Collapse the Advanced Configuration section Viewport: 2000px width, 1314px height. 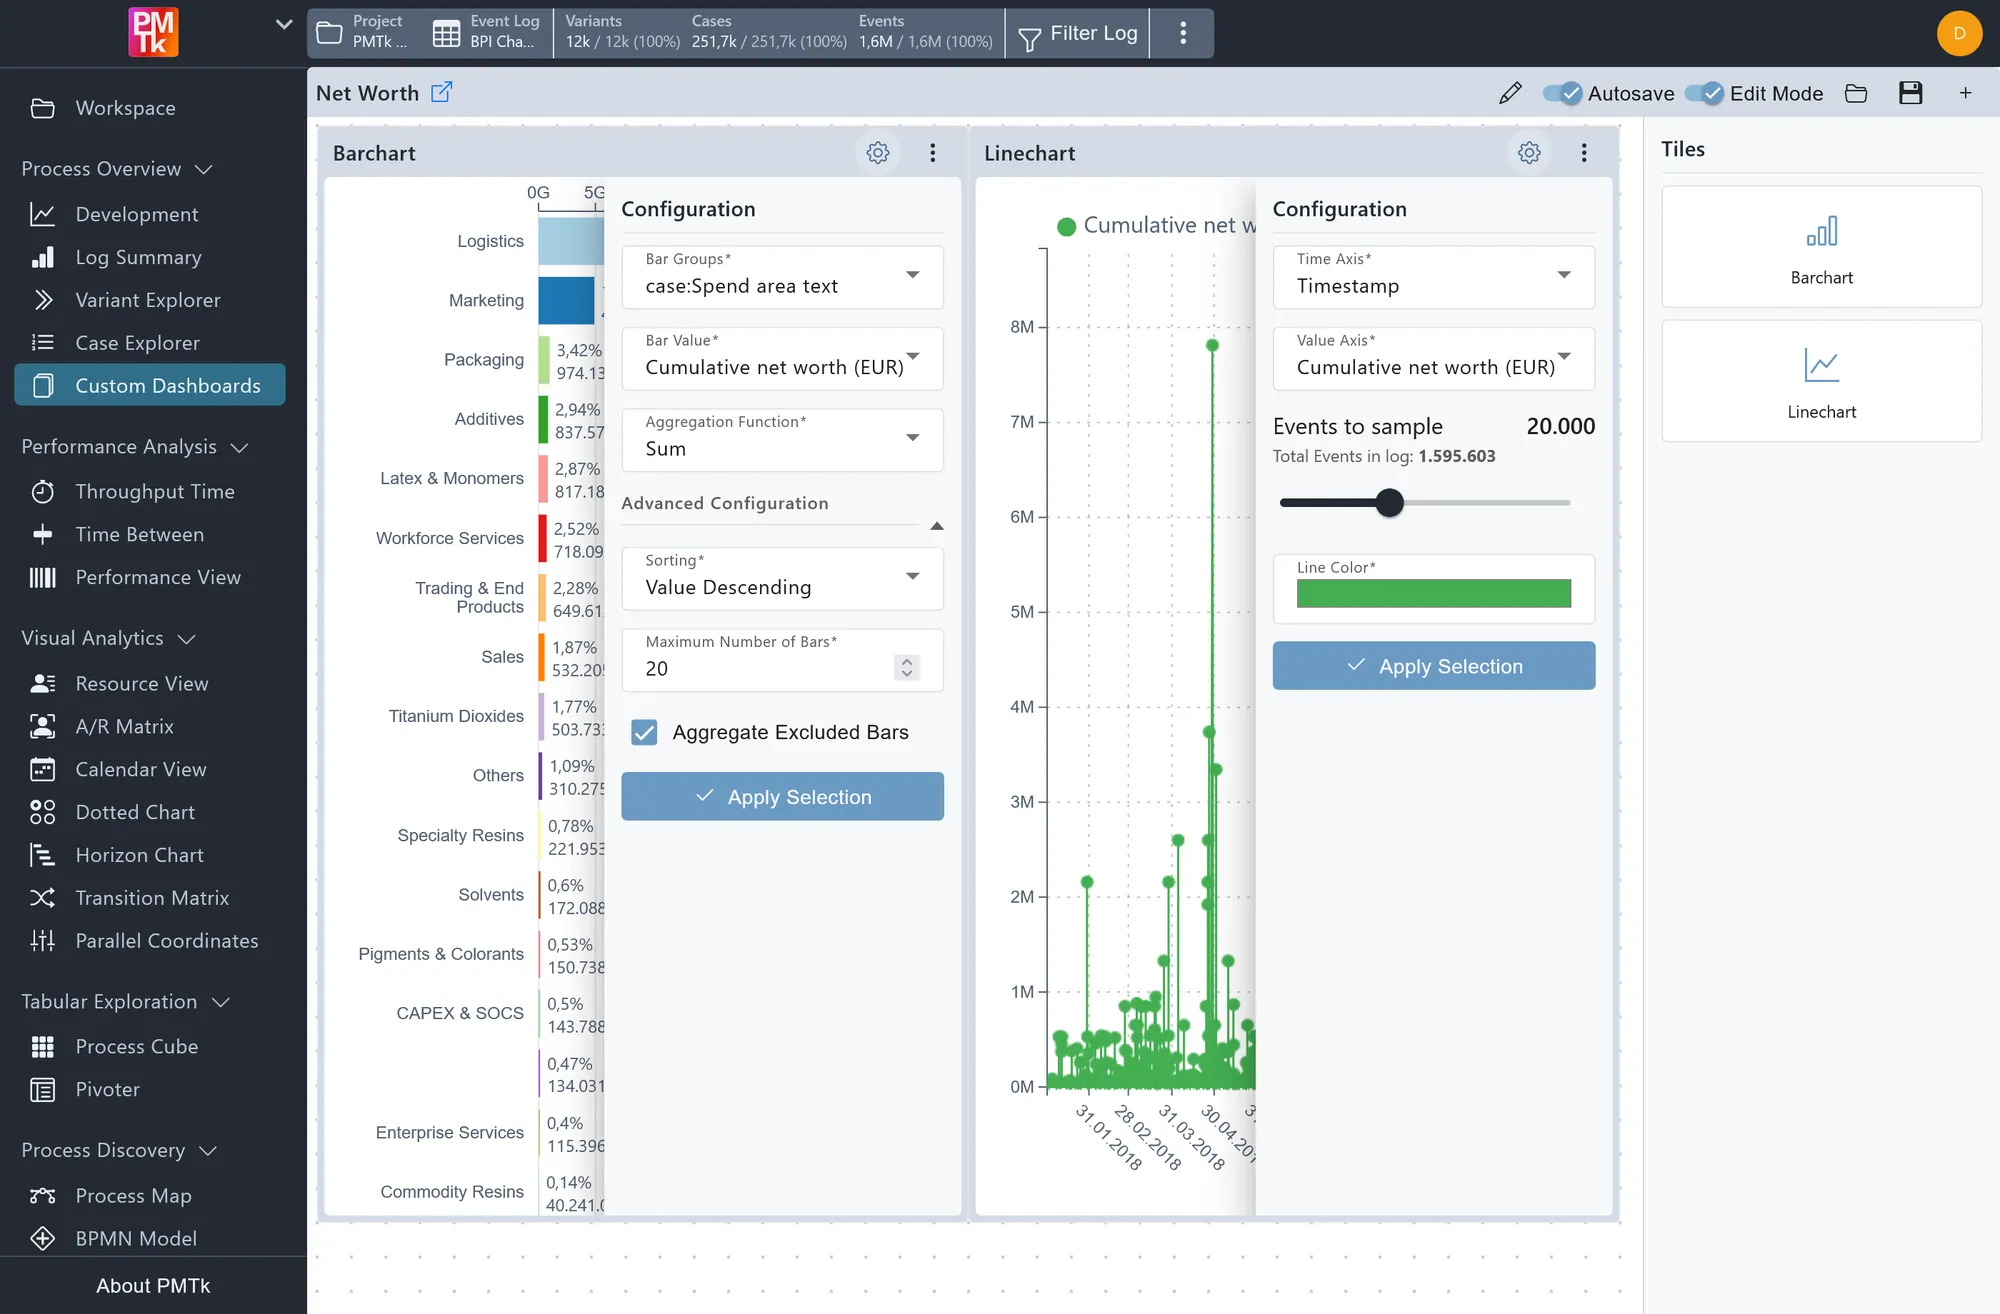[936, 525]
